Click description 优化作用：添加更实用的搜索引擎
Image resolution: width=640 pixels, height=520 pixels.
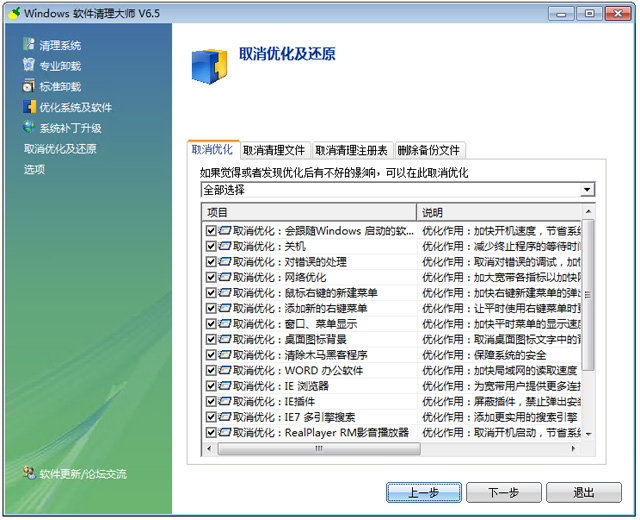point(500,417)
